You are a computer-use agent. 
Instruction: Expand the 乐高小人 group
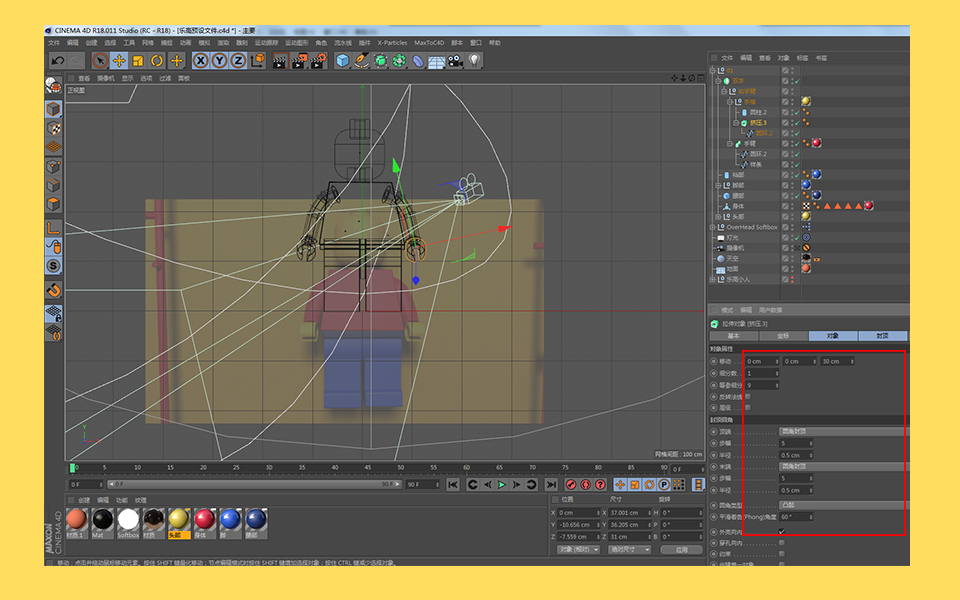click(713, 279)
